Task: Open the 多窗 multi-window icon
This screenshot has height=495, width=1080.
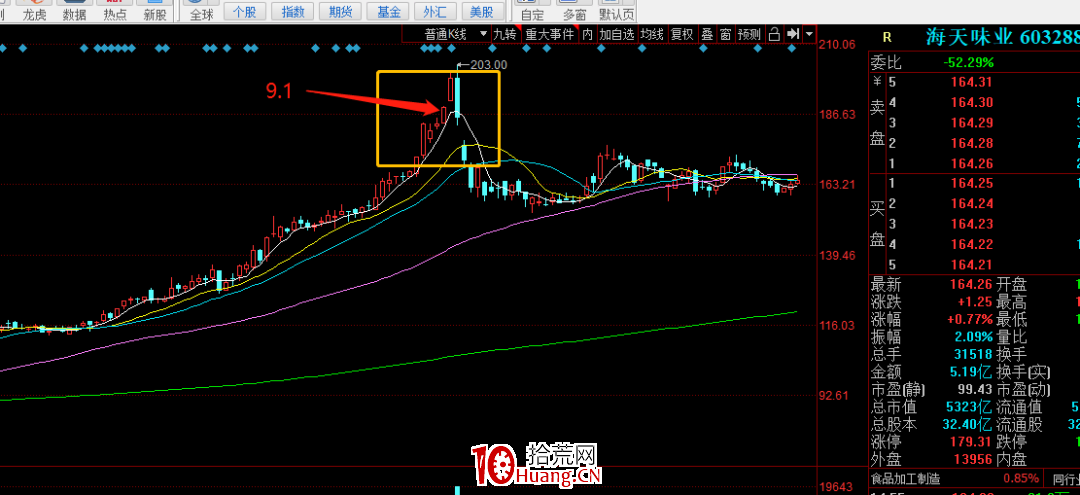Action: 574,10
